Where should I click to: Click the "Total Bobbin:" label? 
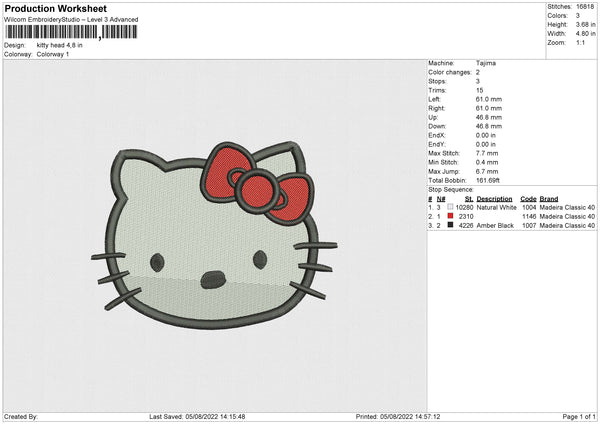[447, 180]
